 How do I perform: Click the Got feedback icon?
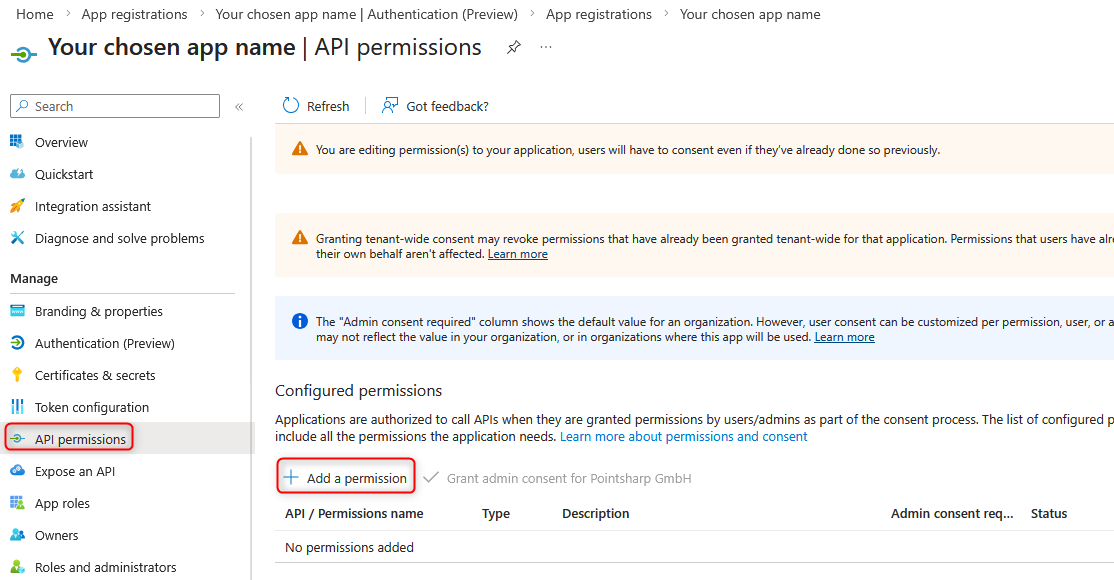390,106
